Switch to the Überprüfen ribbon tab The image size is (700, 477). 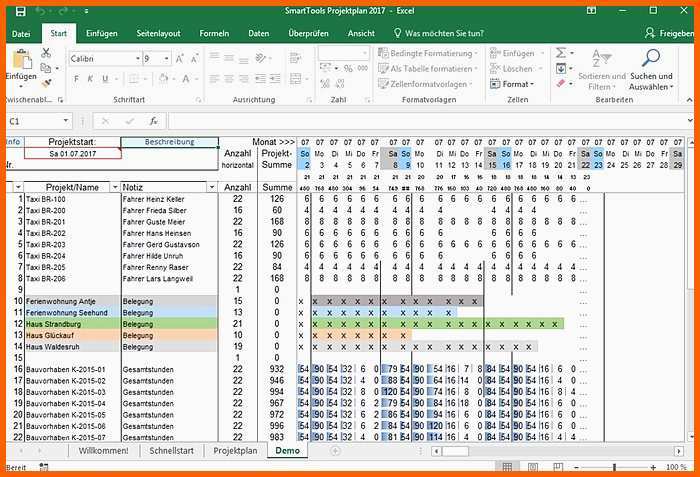(308, 33)
